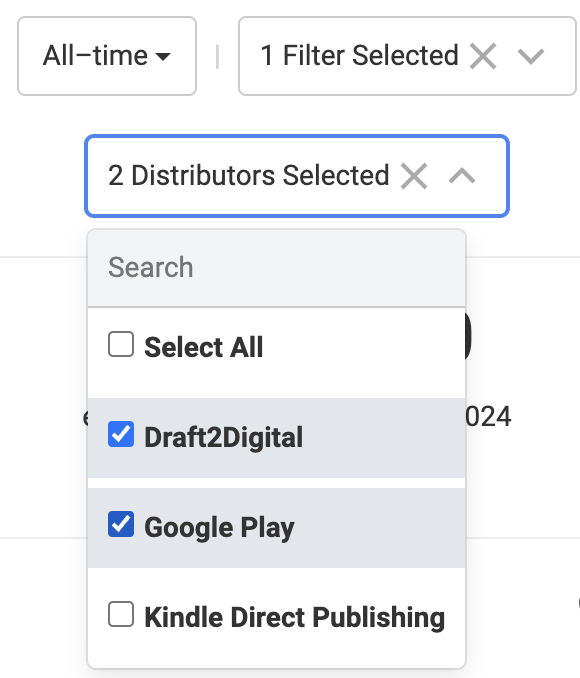Collapse the Distributors dropdown up-chevron
Image resolution: width=580 pixels, height=678 pixels.
pyautogui.click(x=462, y=176)
